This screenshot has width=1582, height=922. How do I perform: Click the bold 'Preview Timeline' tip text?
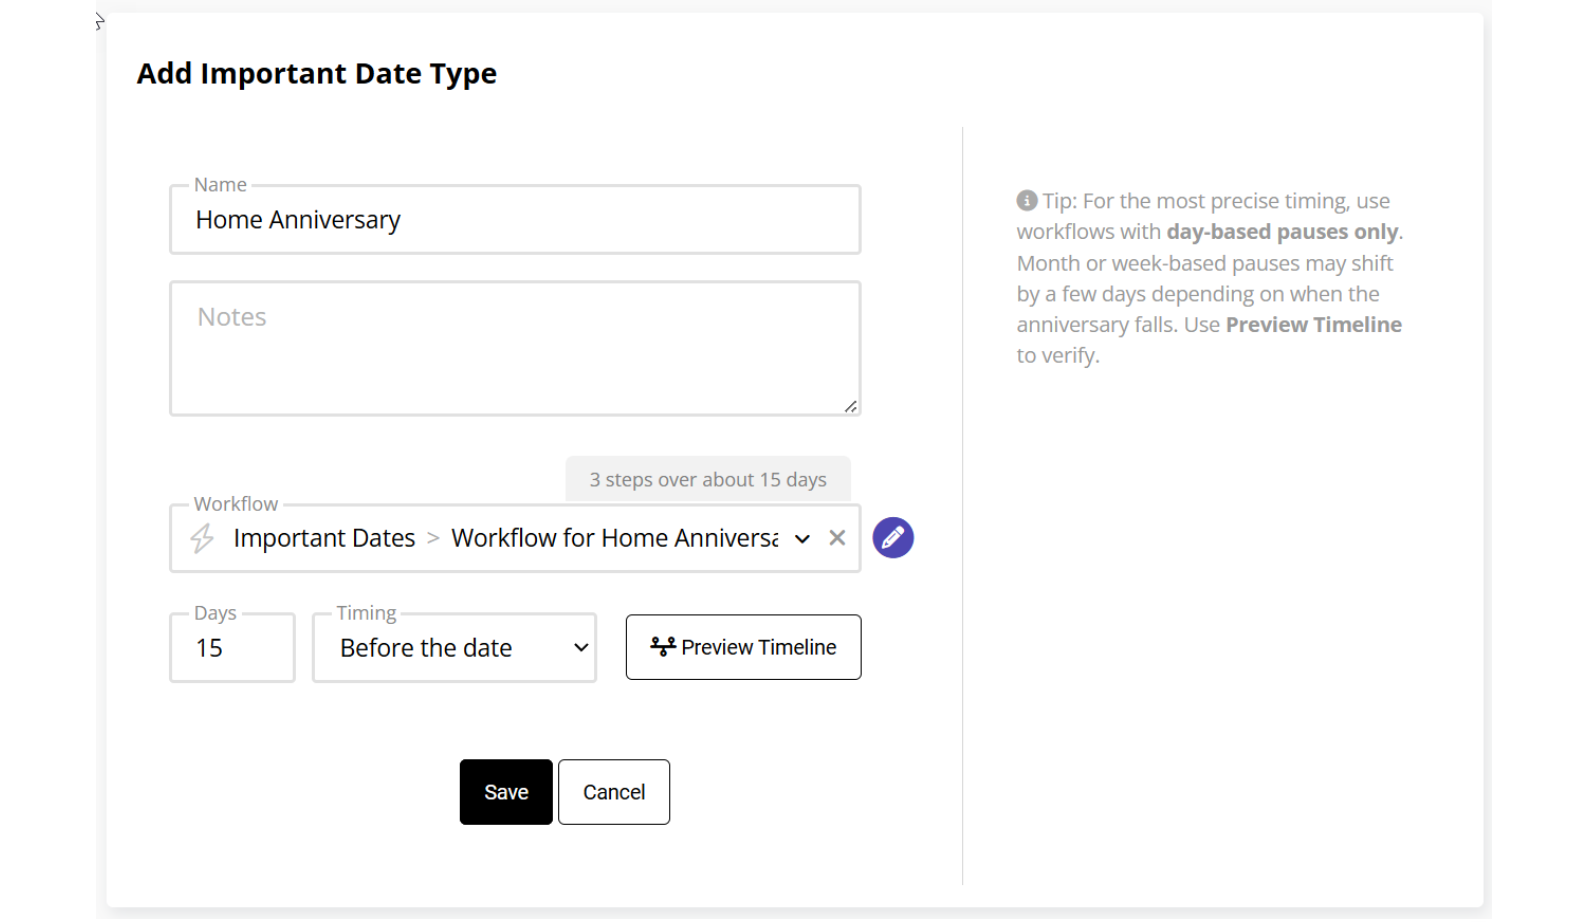click(1313, 325)
